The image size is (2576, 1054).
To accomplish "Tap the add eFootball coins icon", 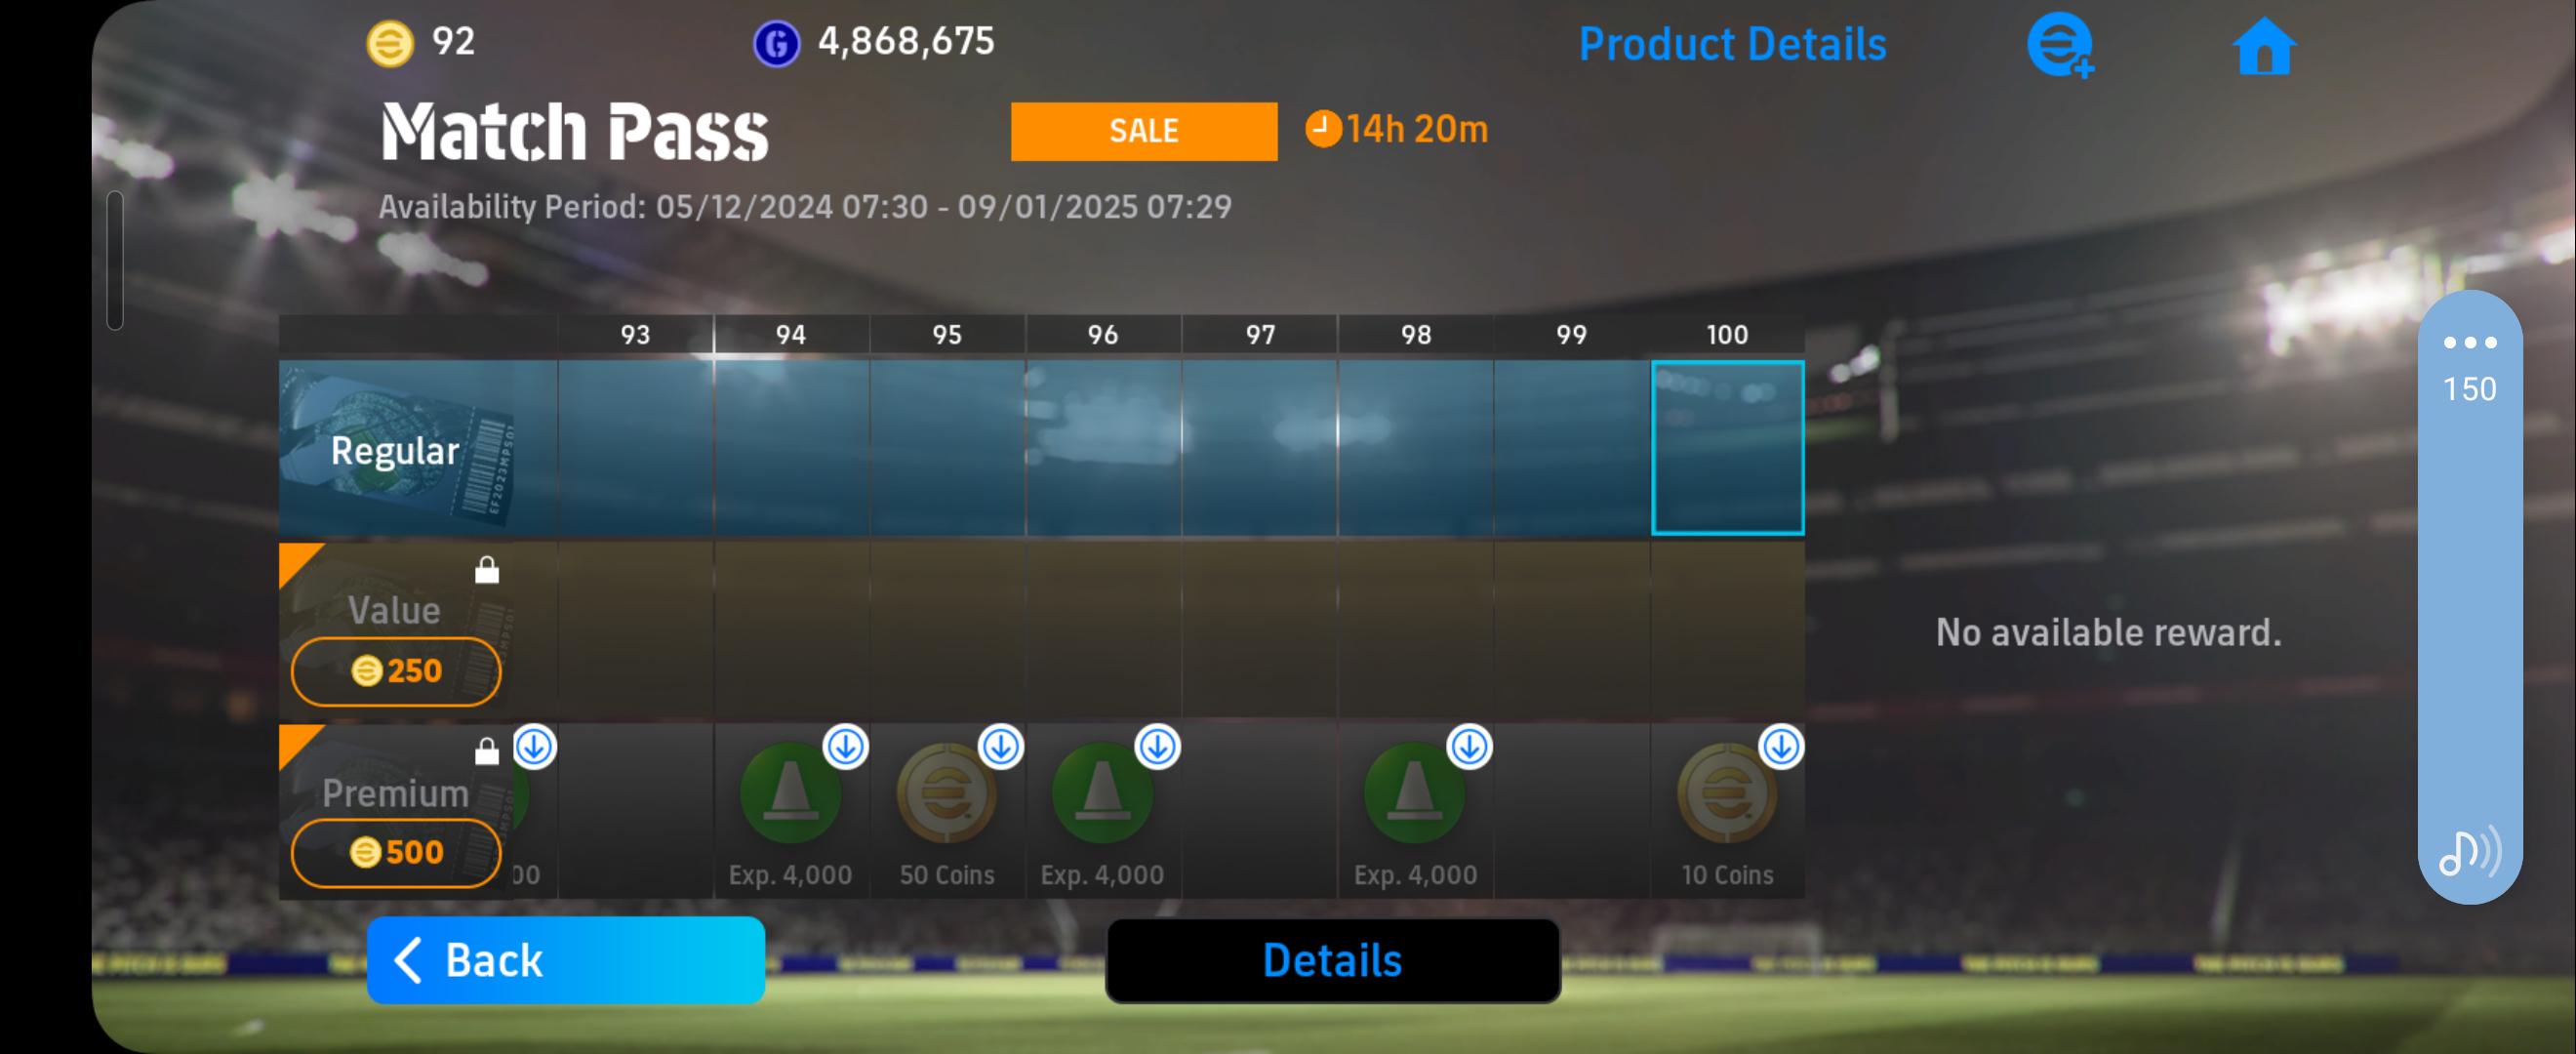I will pyautogui.click(x=2060, y=45).
